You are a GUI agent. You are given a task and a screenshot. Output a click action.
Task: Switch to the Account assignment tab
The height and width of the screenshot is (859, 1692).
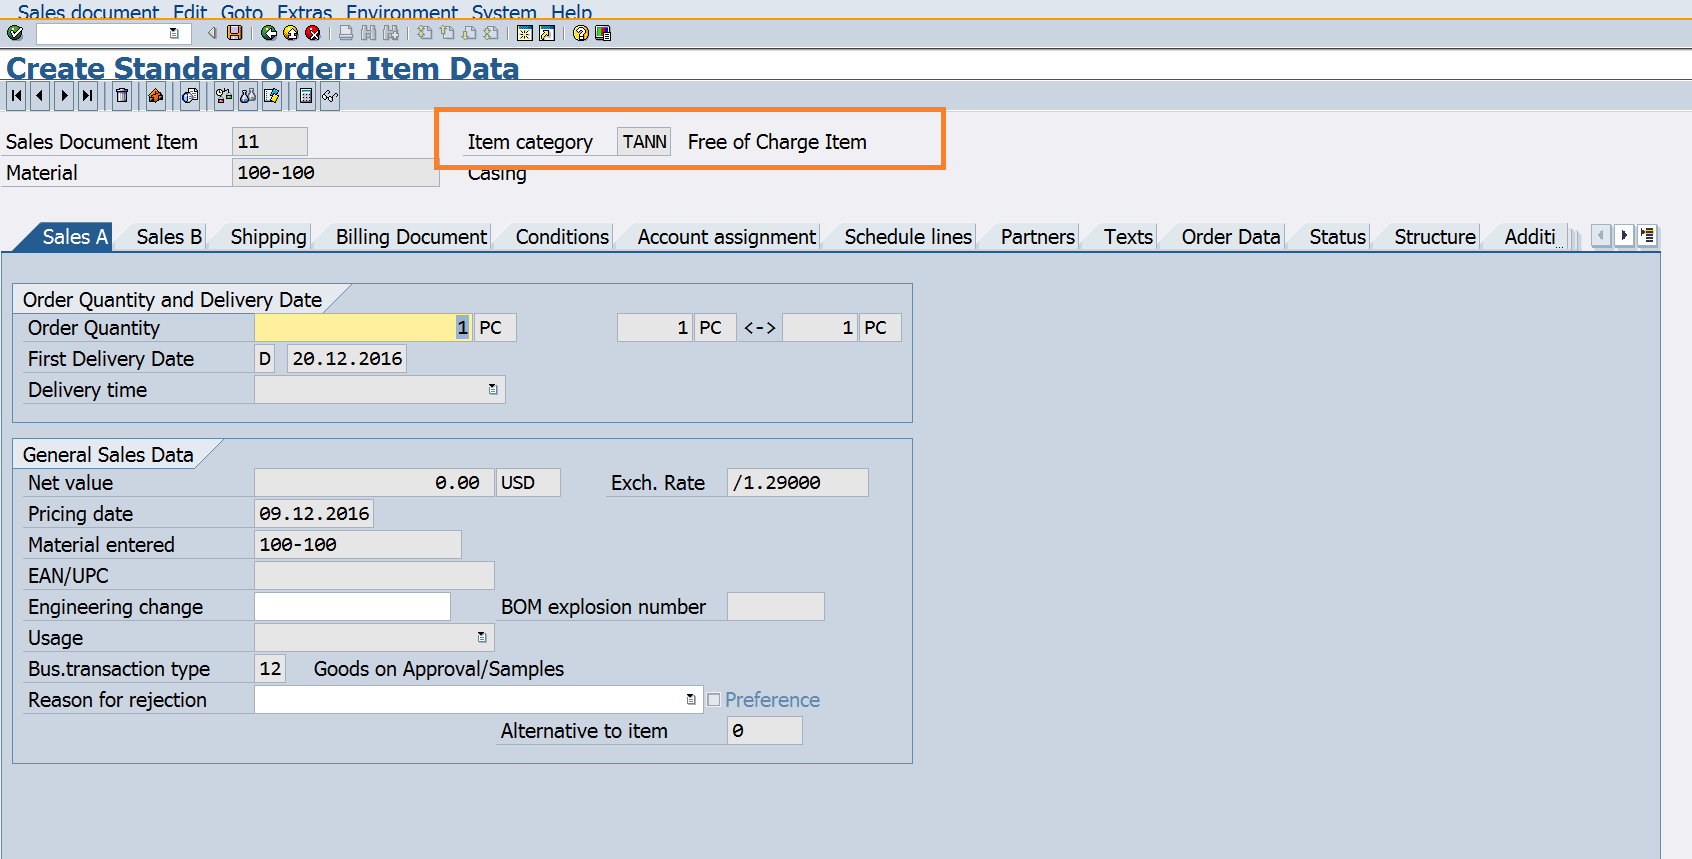pos(727,237)
